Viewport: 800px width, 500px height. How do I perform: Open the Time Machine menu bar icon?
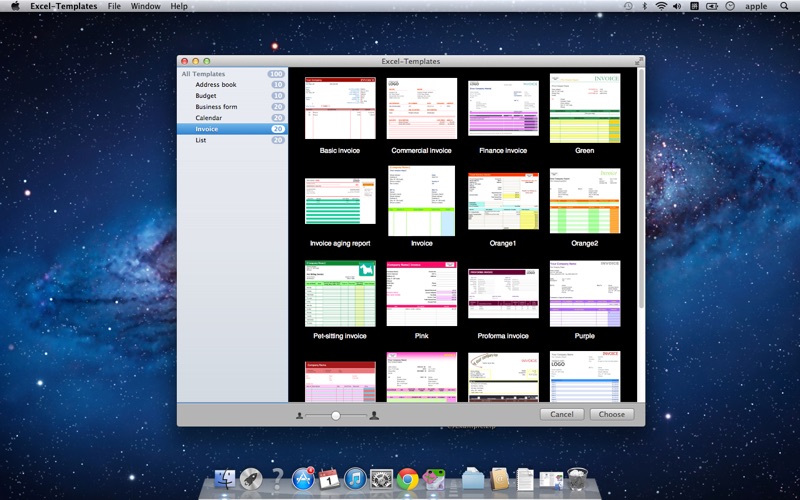pyautogui.click(x=628, y=6)
